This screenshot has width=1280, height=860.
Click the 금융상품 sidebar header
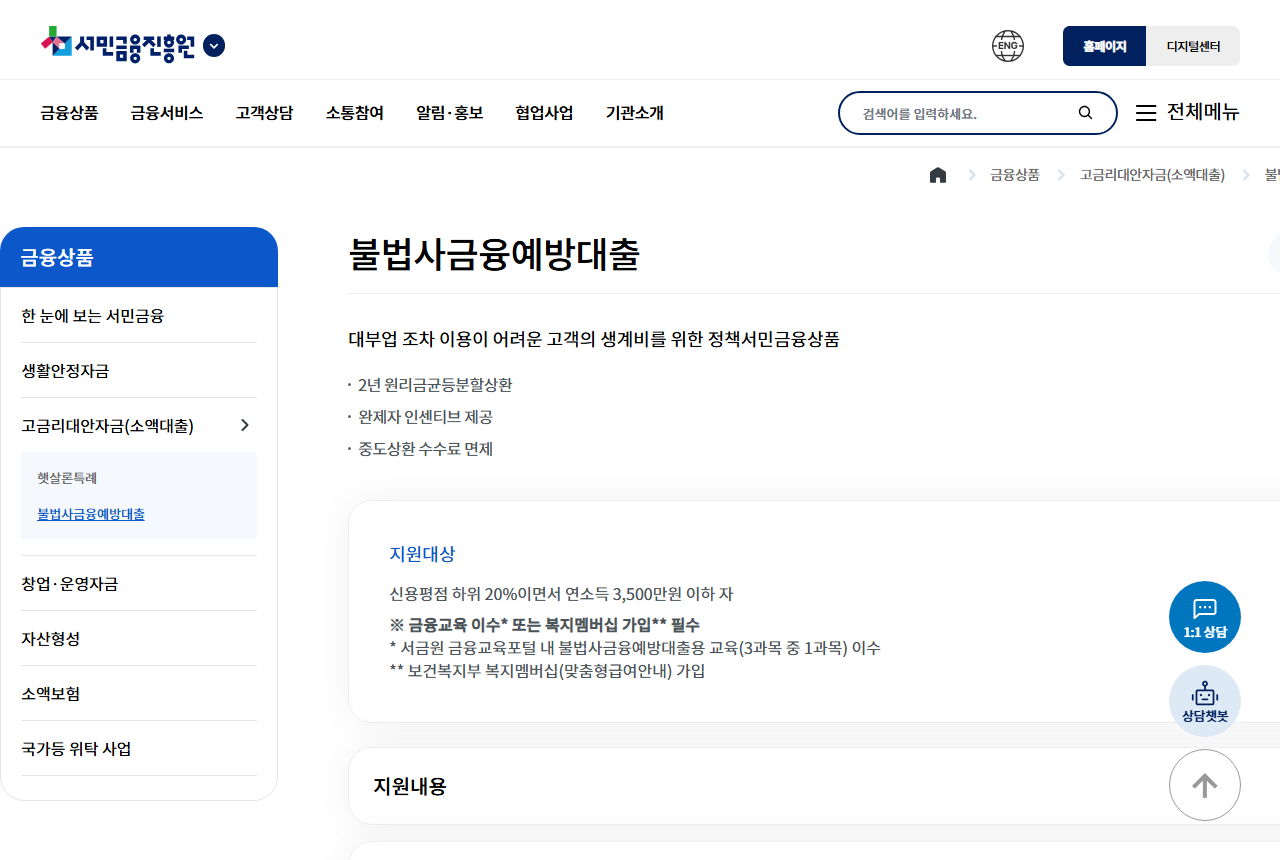coord(139,257)
